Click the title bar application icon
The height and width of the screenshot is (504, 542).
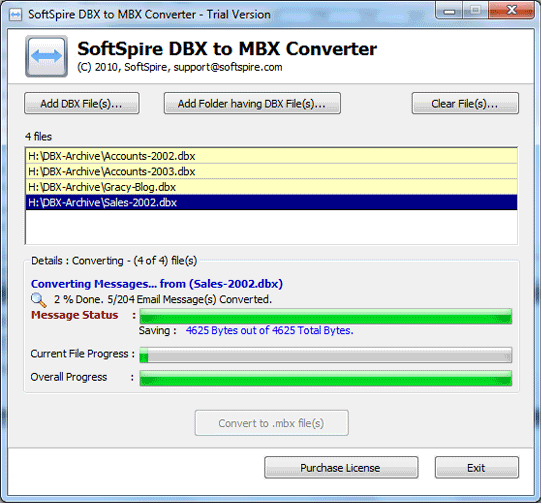pos(15,15)
